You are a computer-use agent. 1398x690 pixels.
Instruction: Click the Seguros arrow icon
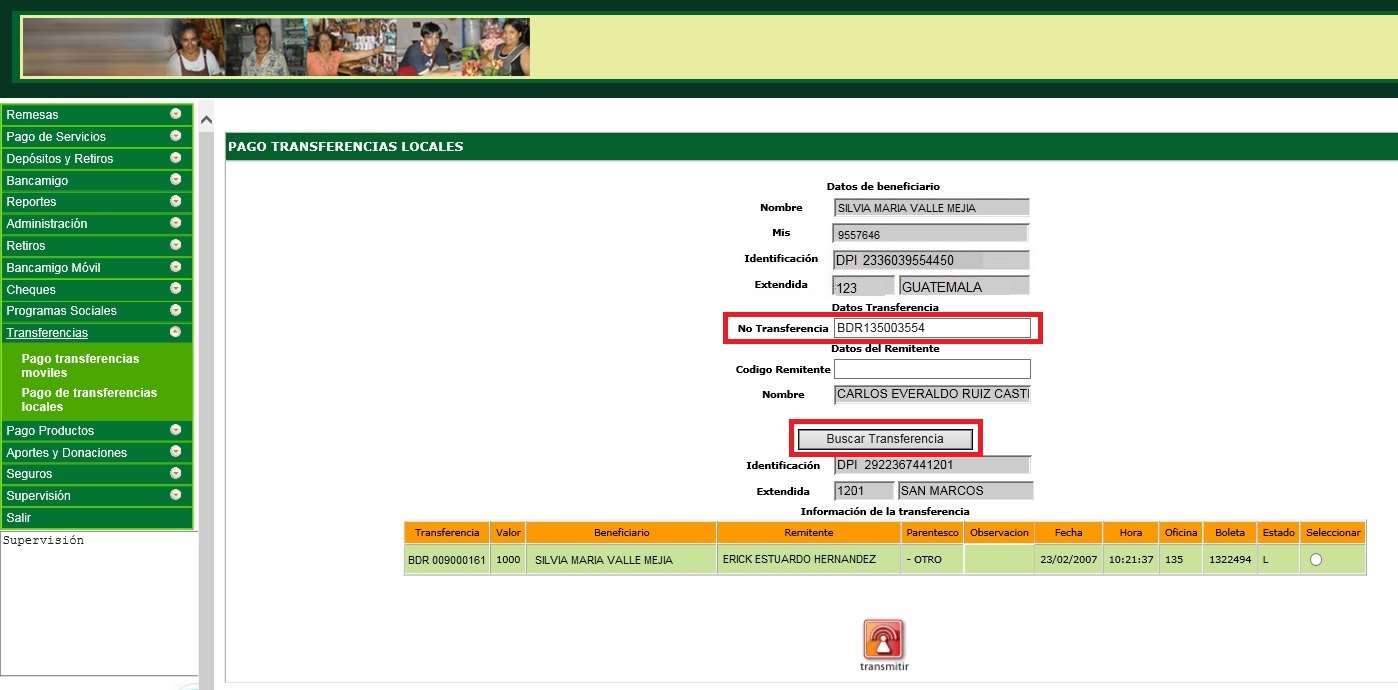click(x=176, y=473)
